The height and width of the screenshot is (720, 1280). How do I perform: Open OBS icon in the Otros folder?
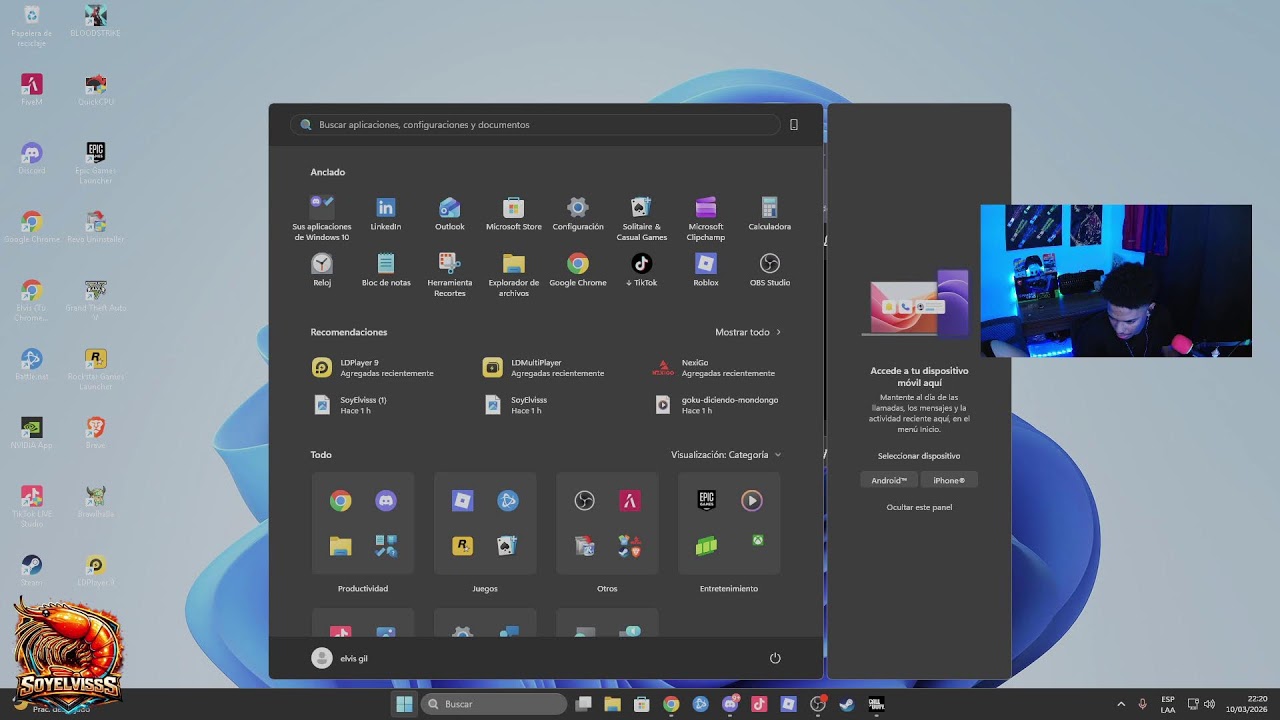[x=585, y=501]
